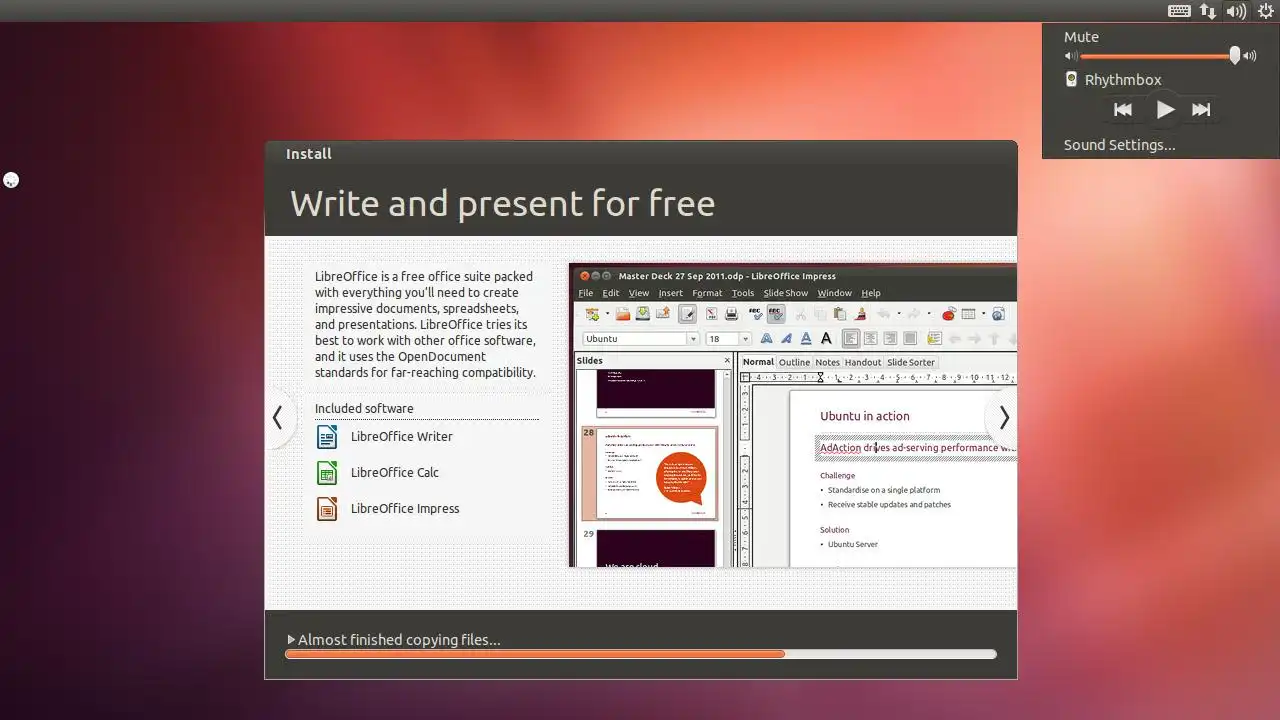Viewport: 1280px width, 720px height.
Task: Click the sound volume indicator icon
Action: [1236, 11]
